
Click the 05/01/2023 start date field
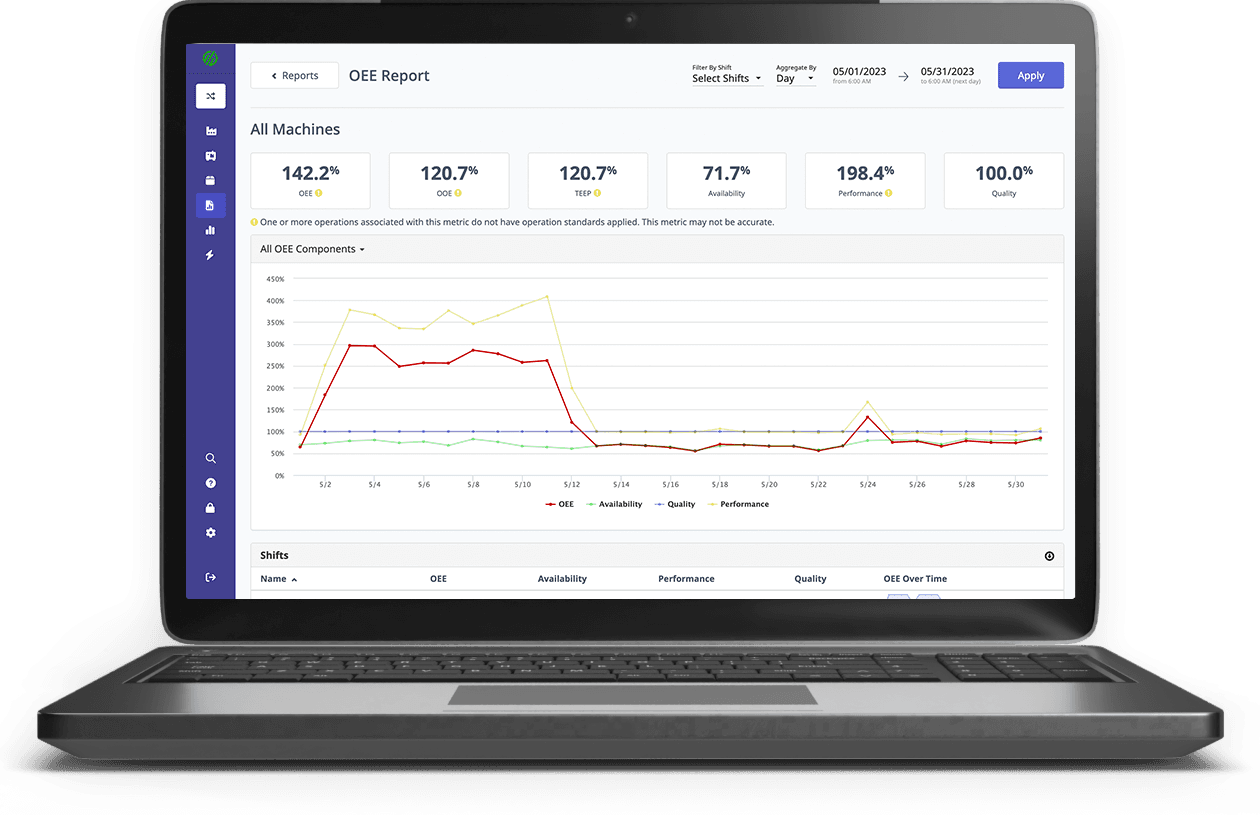859,72
